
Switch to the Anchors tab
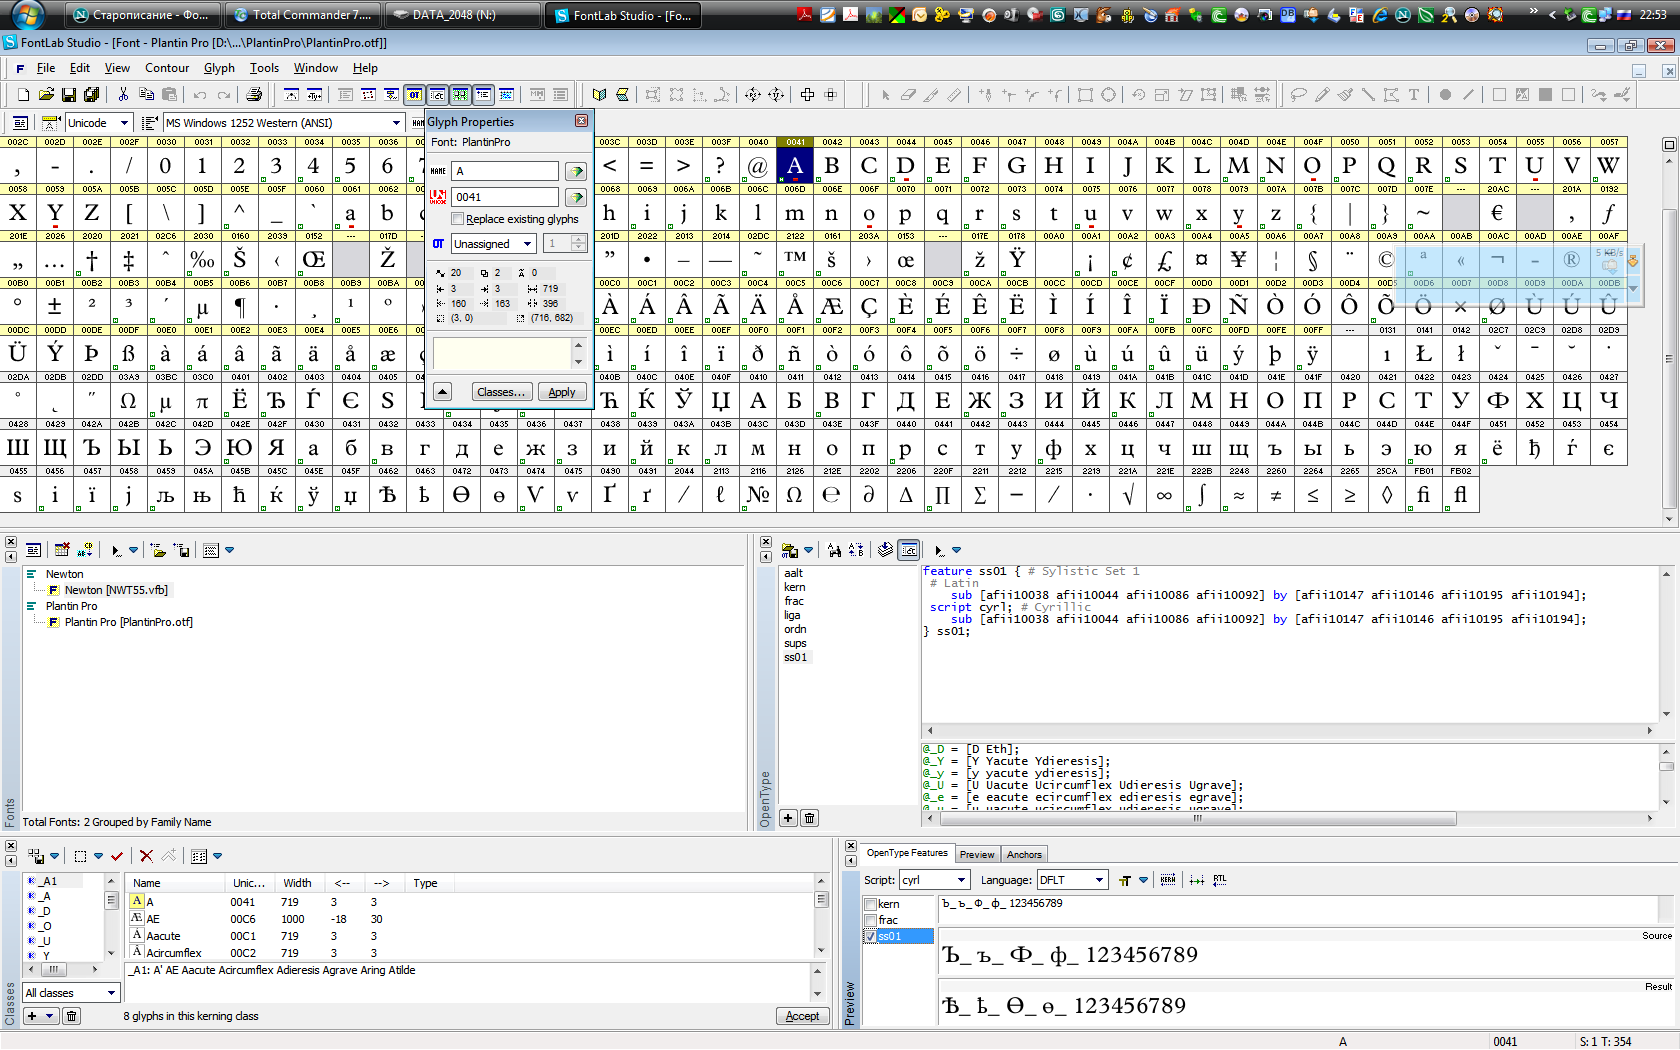pos(1024,854)
